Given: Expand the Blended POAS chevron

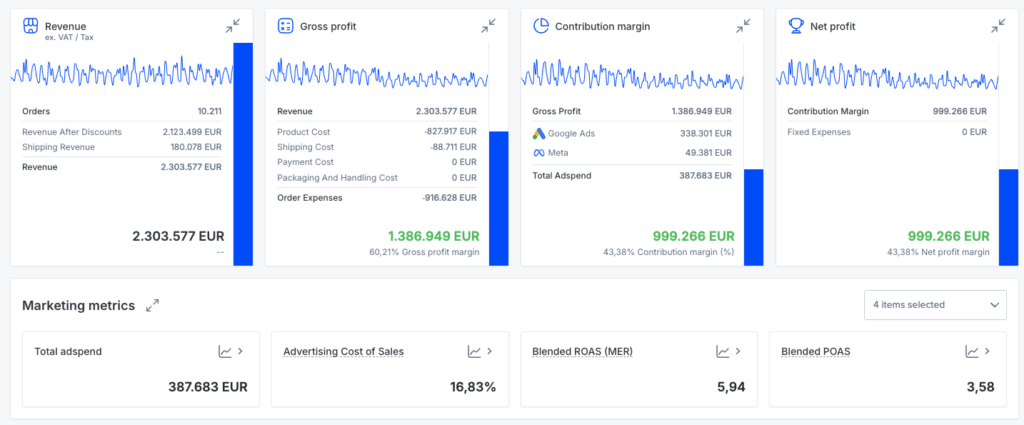Looking at the screenshot, I should click(x=987, y=351).
